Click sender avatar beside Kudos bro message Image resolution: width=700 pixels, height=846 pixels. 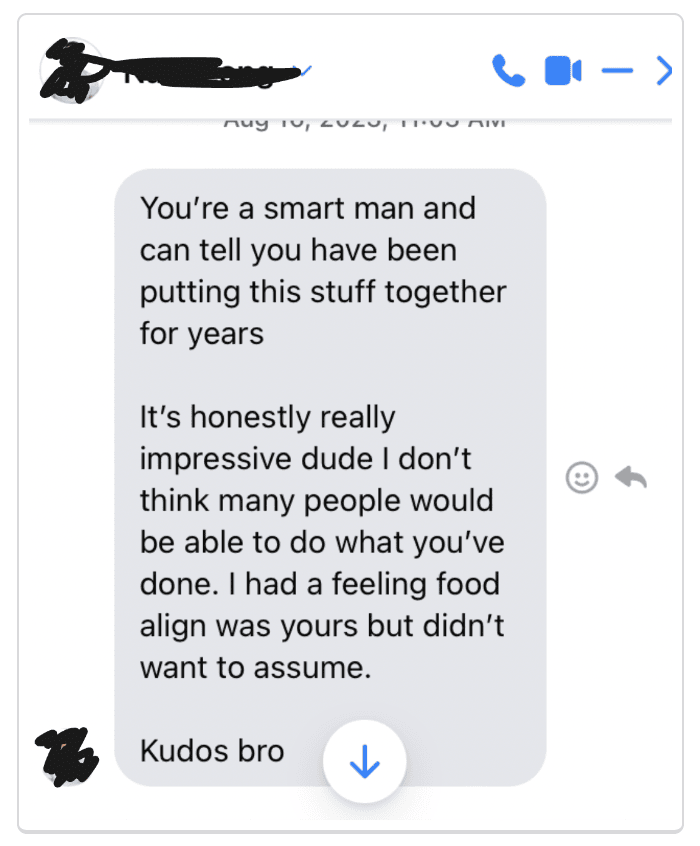pyautogui.click(x=67, y=757)
